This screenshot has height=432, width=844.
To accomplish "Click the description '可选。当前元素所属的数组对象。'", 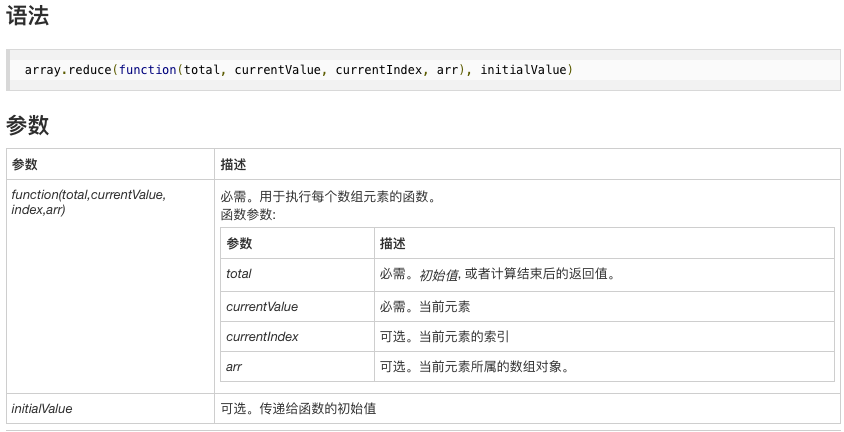I will point(475,367).
